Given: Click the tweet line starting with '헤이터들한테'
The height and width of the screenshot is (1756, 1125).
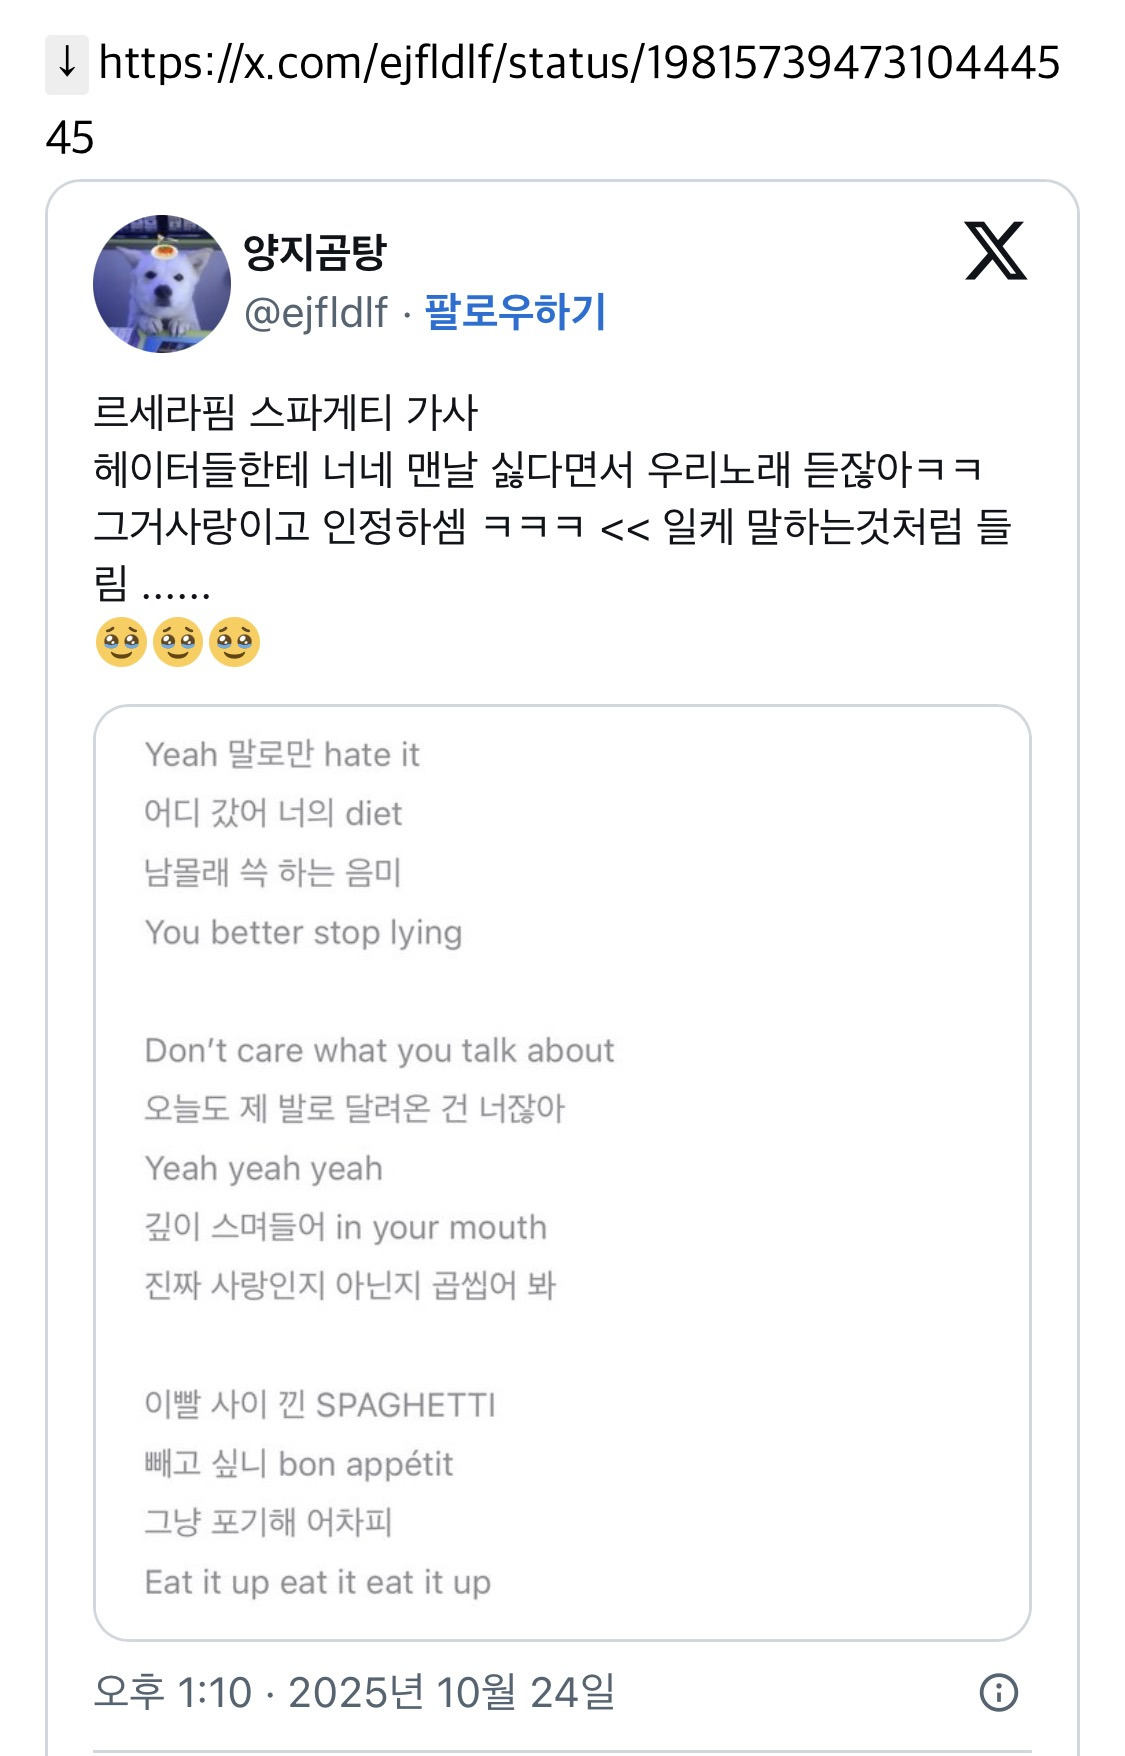Looking at the screenshot, I should pyautogui.click(x=537, y=469).
